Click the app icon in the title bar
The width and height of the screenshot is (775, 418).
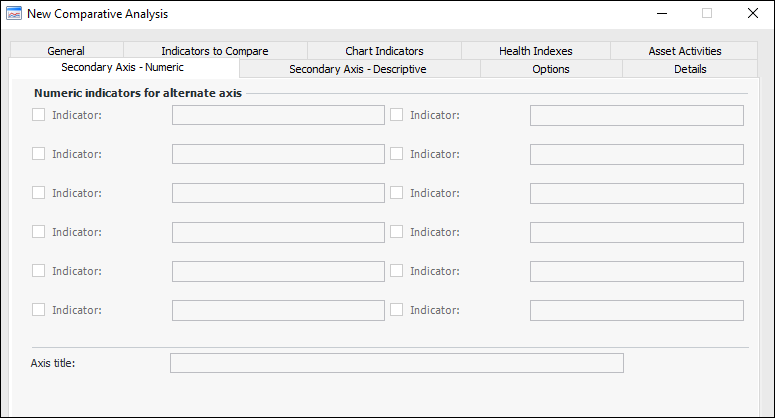[14, 14]
